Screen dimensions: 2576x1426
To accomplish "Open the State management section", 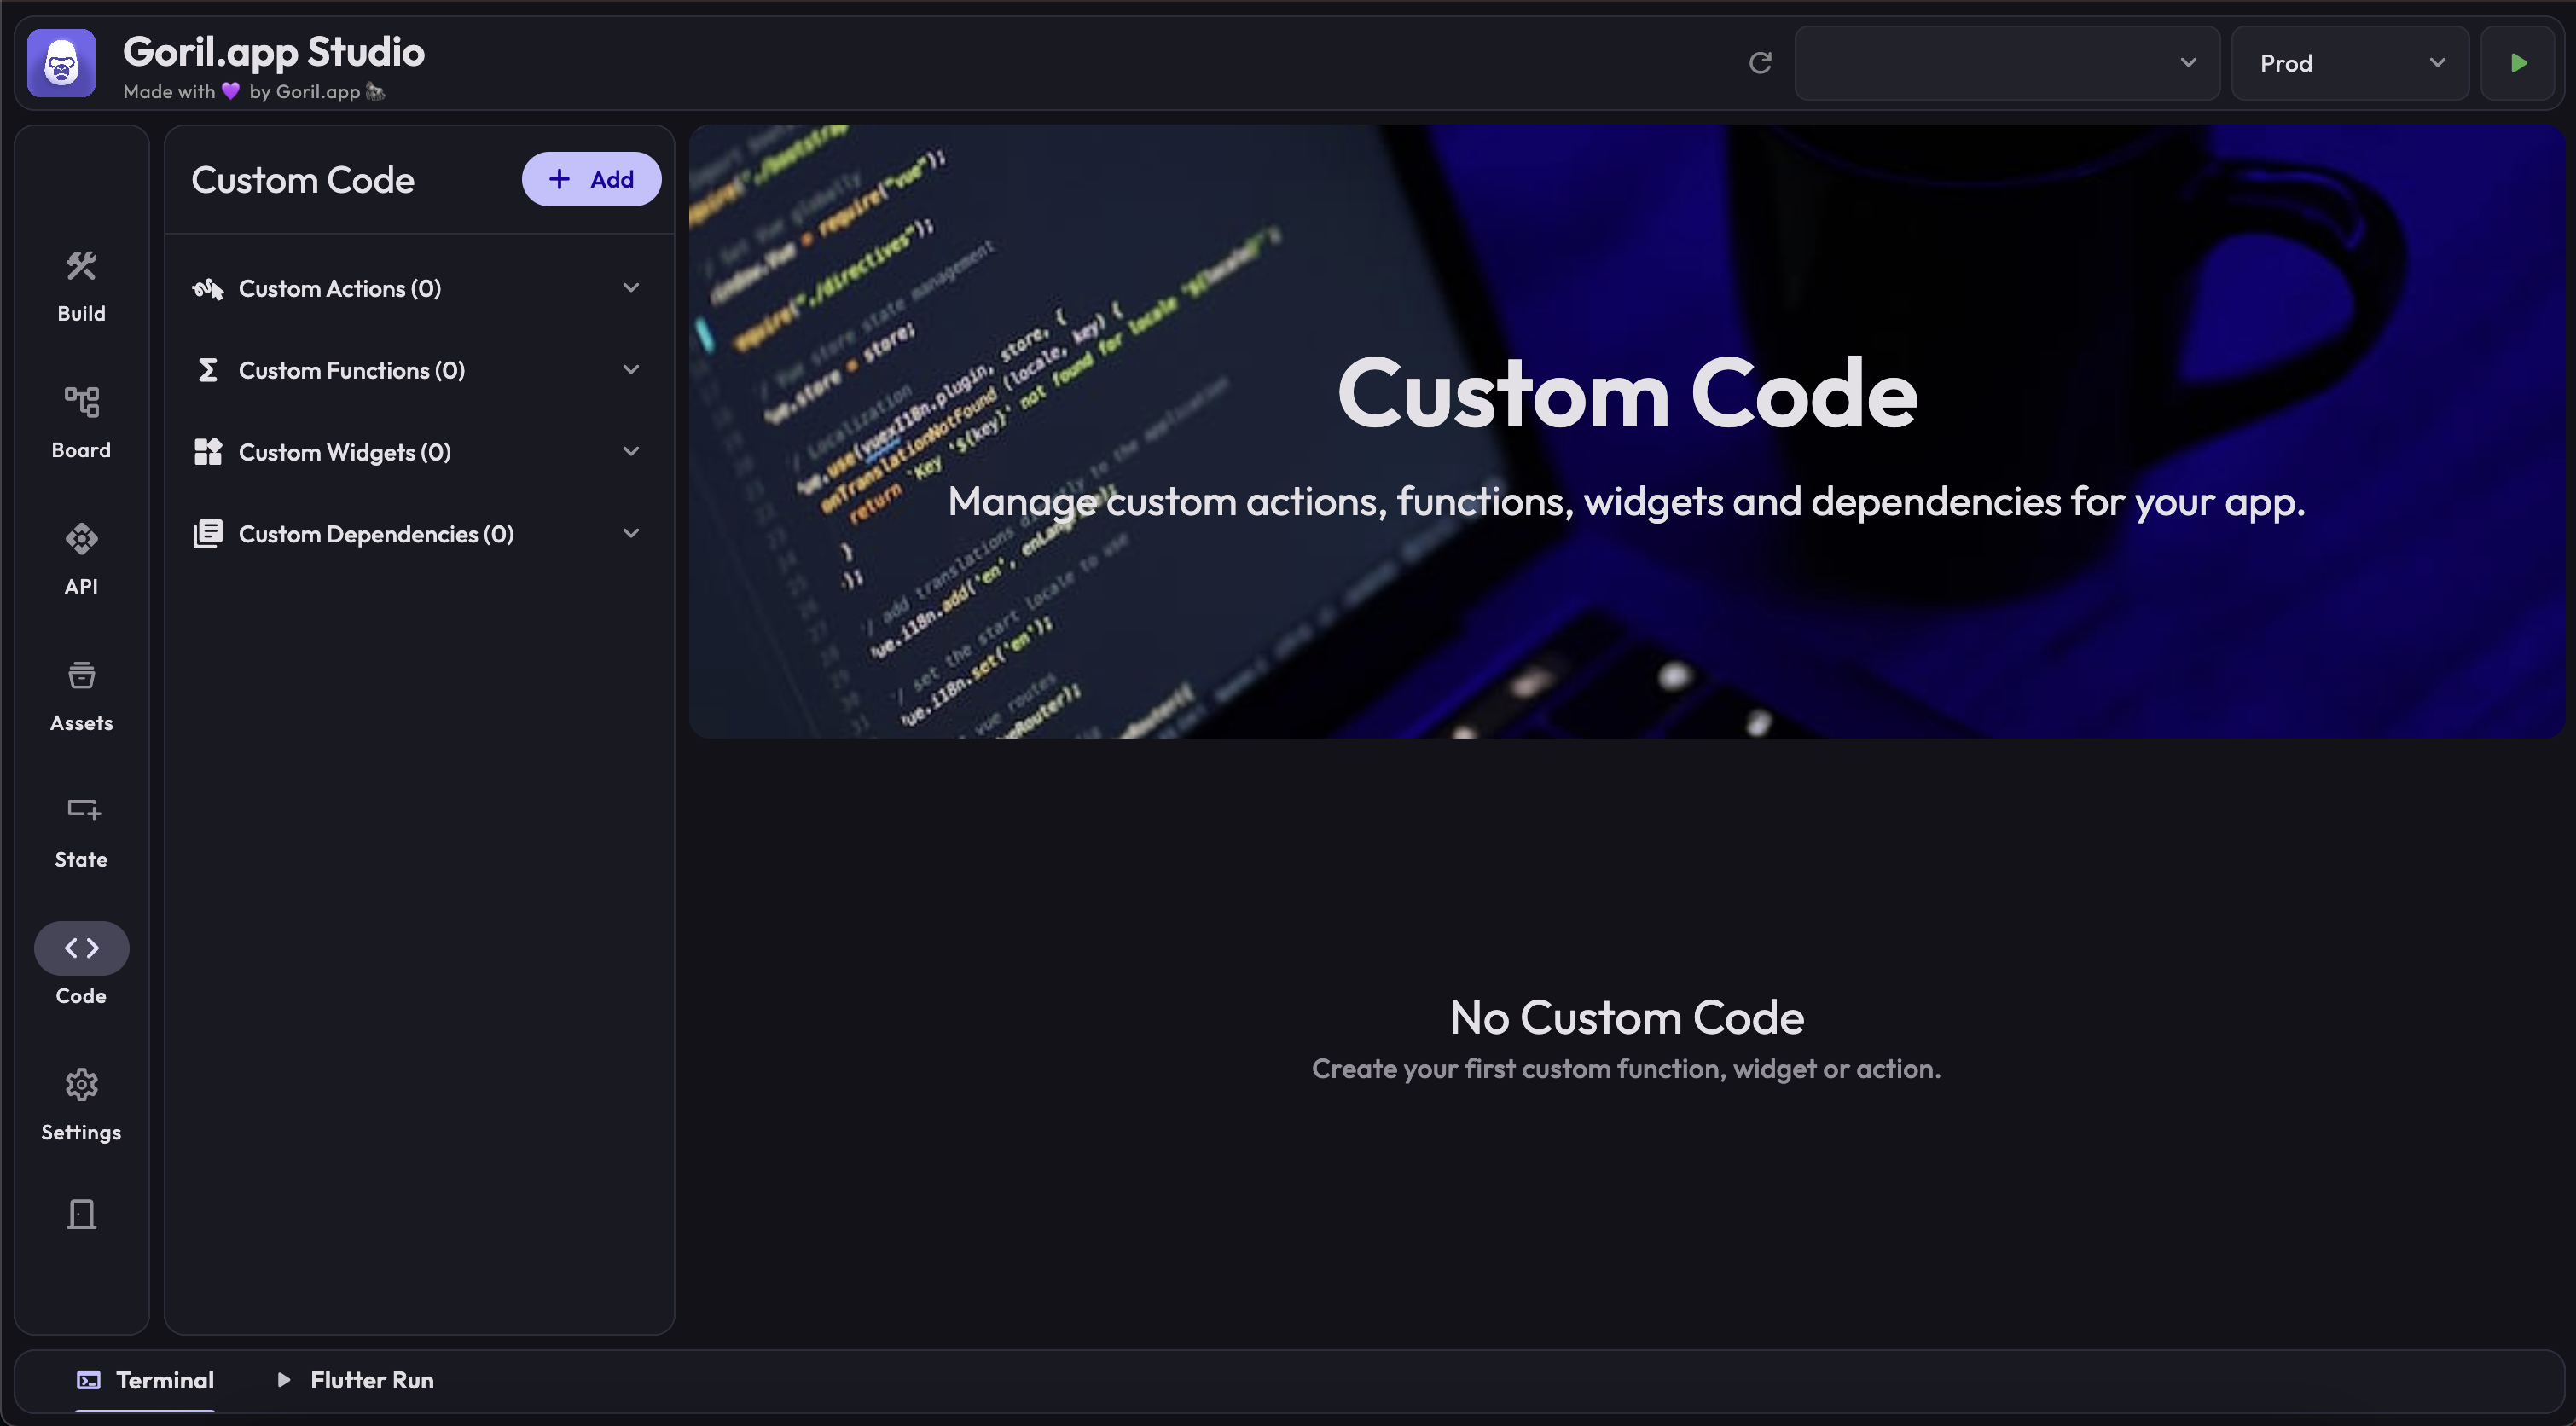I will (81, 831).
